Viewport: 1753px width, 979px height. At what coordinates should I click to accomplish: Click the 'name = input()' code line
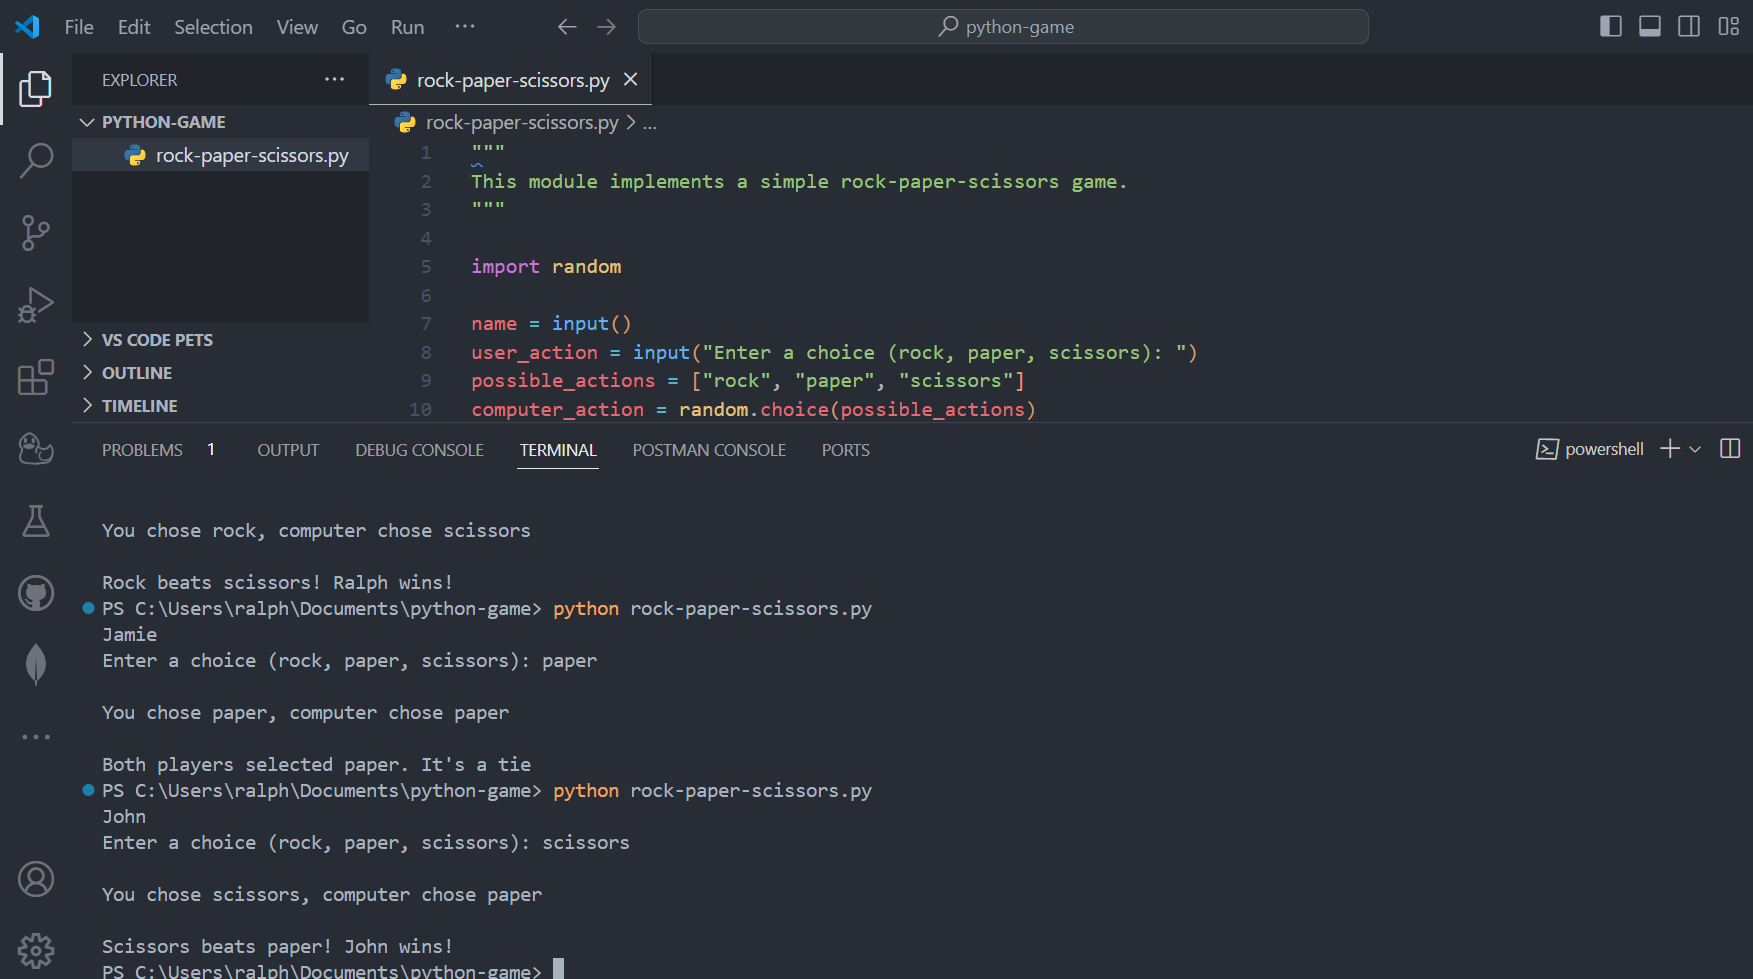[x=551, y=324]
